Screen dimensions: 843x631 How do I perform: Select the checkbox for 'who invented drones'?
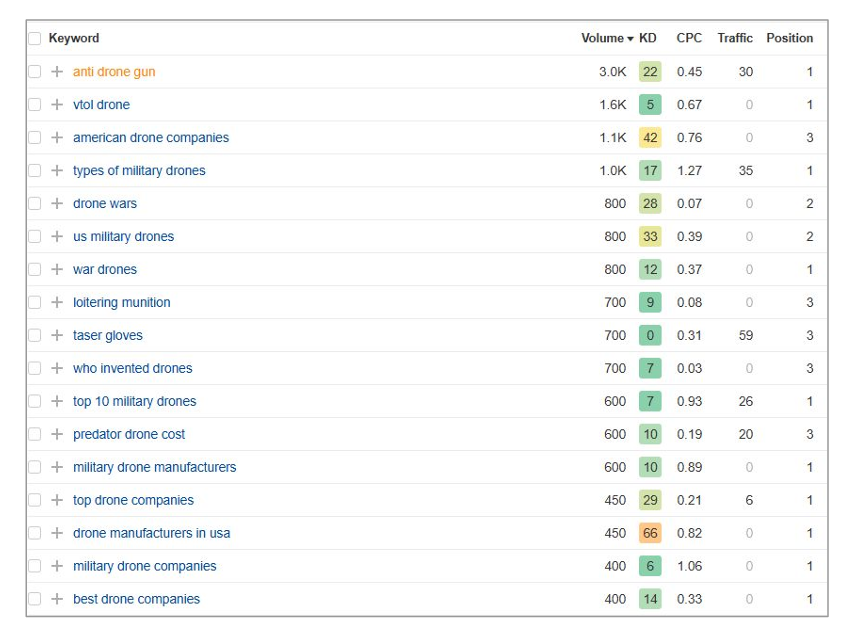click(35, 369)
